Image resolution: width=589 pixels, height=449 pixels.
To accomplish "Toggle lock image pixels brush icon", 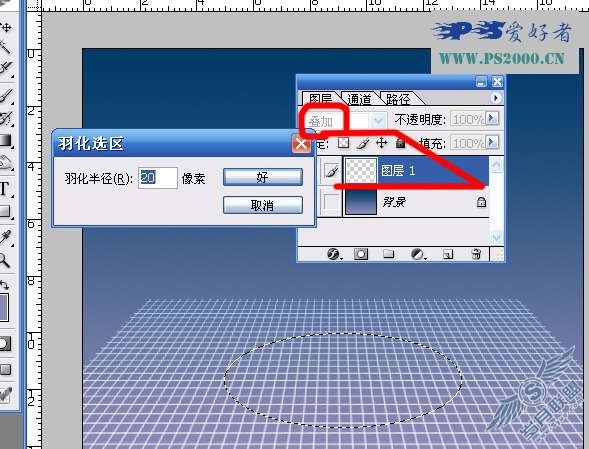I will pos(362,143).
